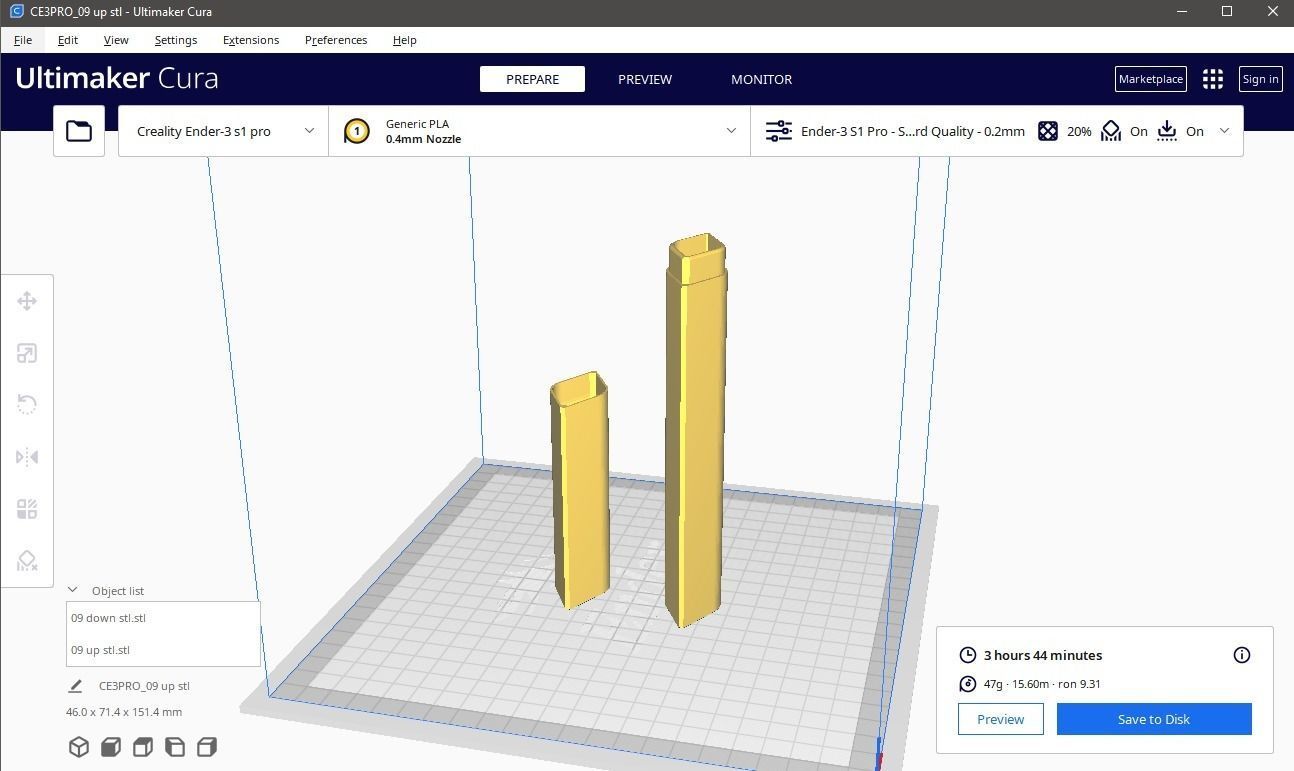Expand the print settings panel chevron
This screenshot has height=771, width=1294.
coord(1224,131)
